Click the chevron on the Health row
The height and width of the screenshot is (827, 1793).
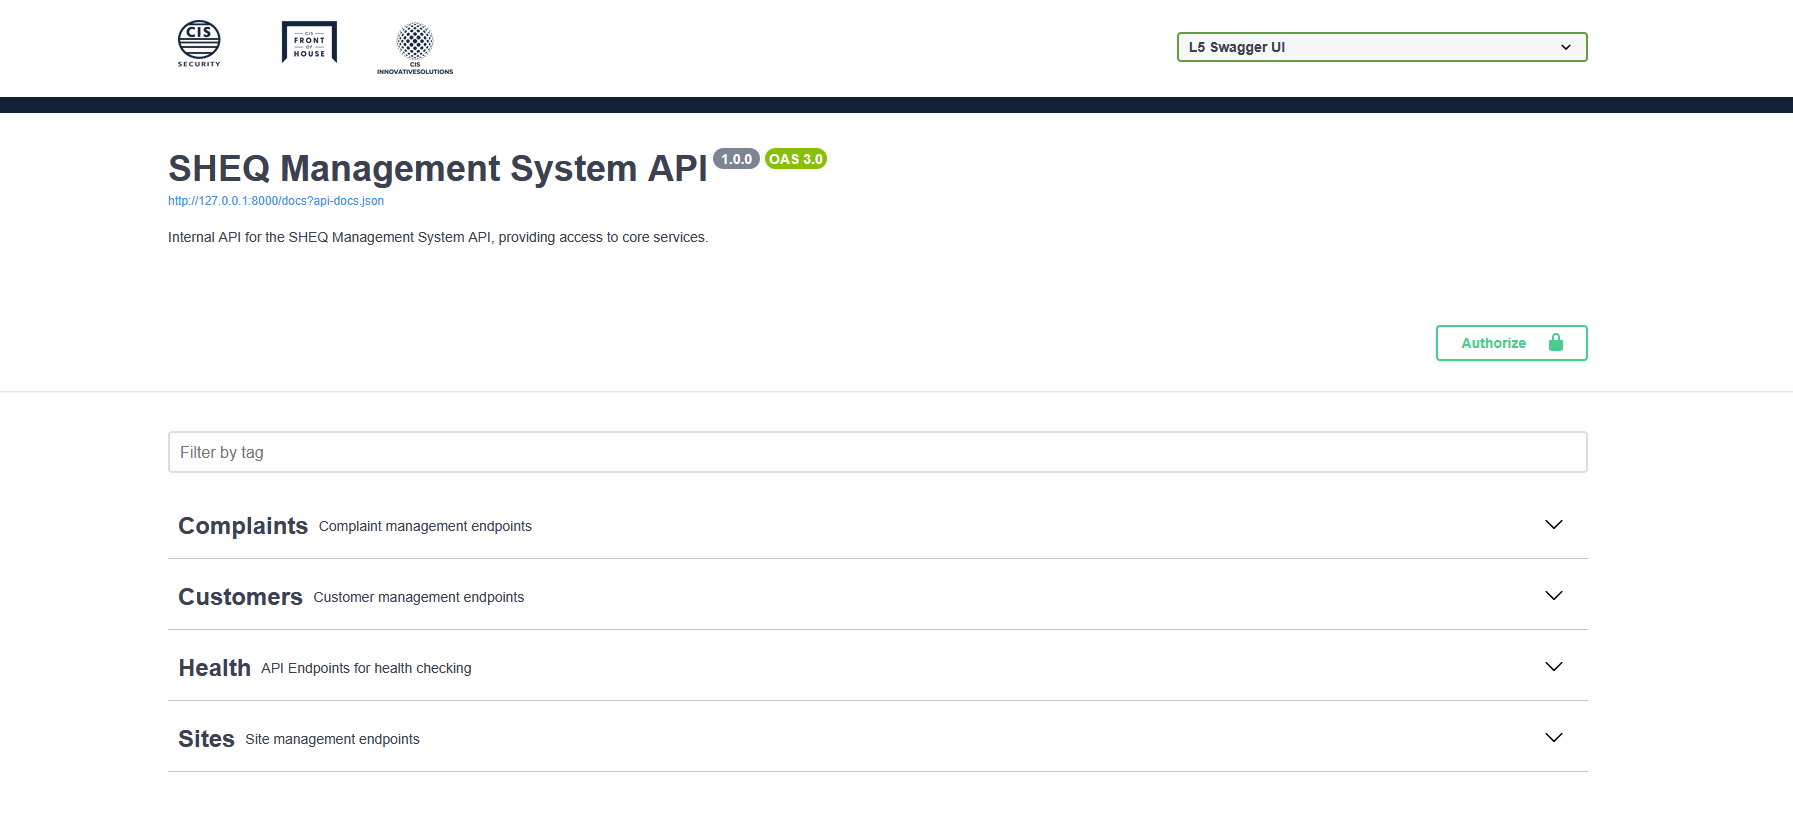click(x=1553, y=667)
